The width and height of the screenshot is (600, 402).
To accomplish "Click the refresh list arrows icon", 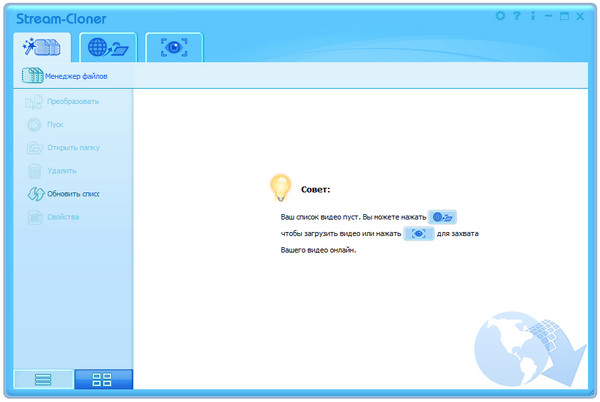I will pyautogui.click(x=36, y=194).
